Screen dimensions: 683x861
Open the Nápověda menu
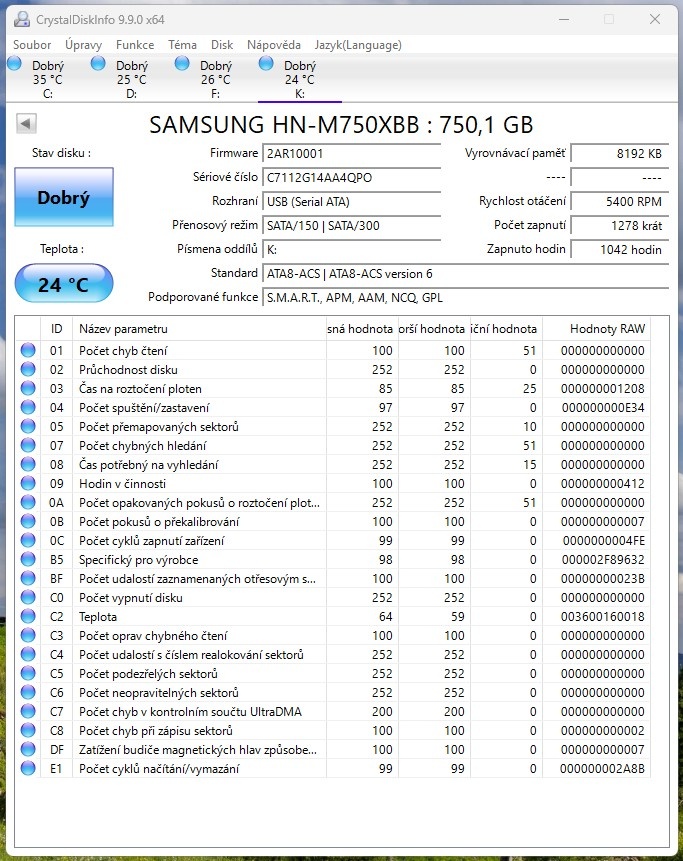[x=273, y=44]
